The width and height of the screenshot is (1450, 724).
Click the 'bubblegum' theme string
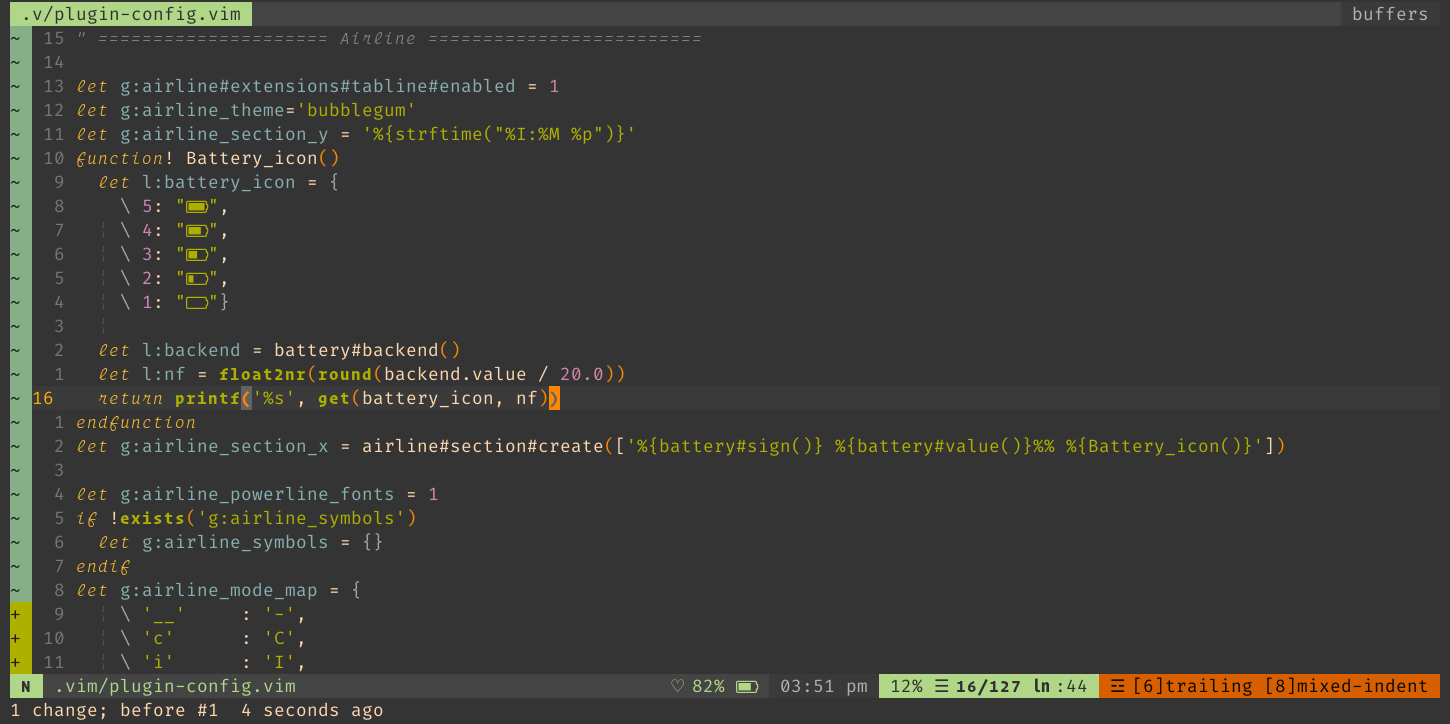[356, 110]
